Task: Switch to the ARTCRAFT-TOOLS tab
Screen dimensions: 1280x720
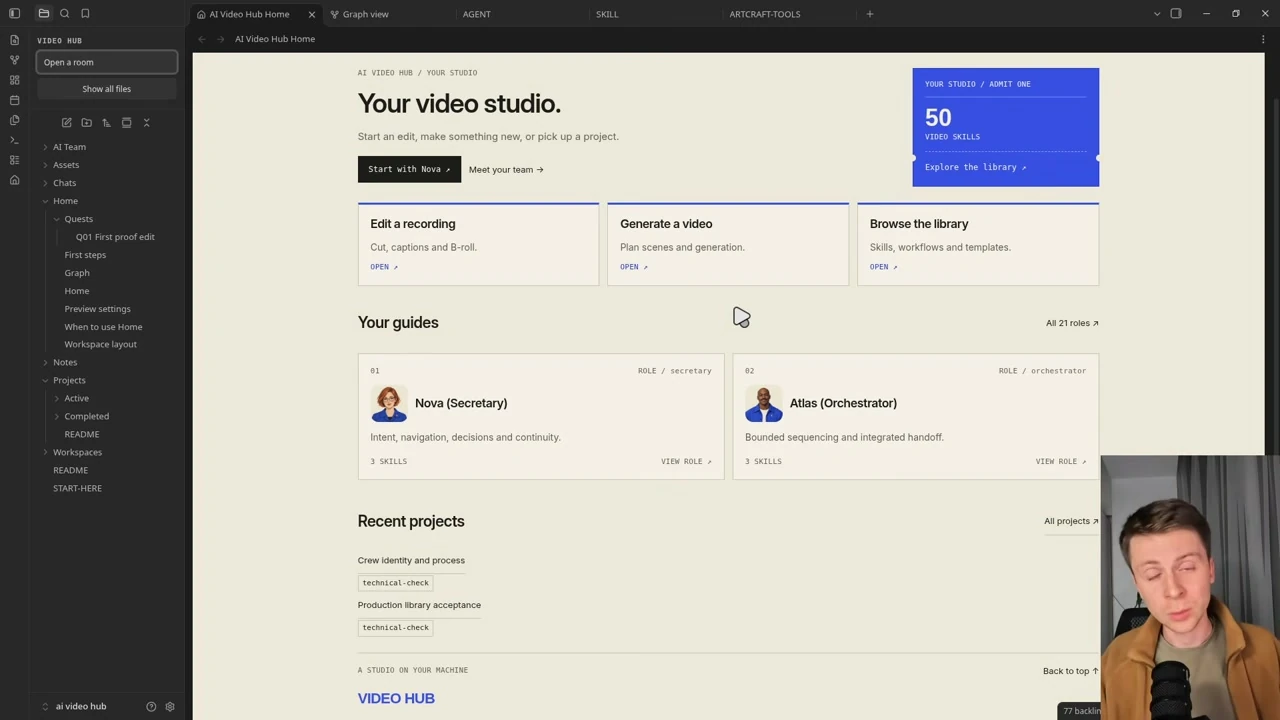Action: click(765, 14)
